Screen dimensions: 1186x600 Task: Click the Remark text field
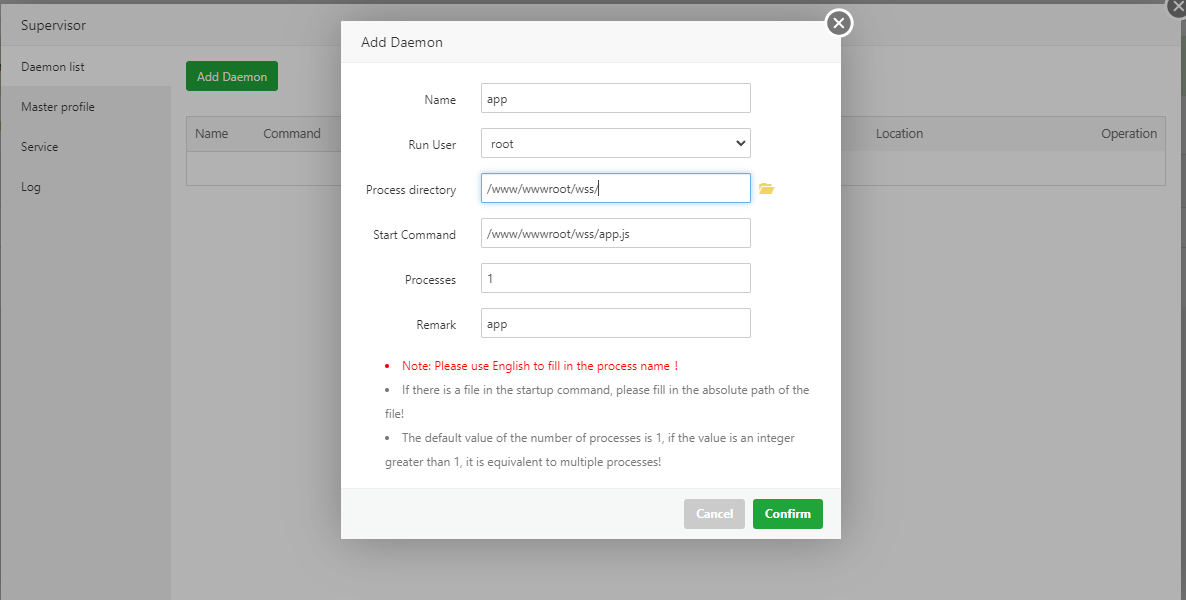point(615,324)
